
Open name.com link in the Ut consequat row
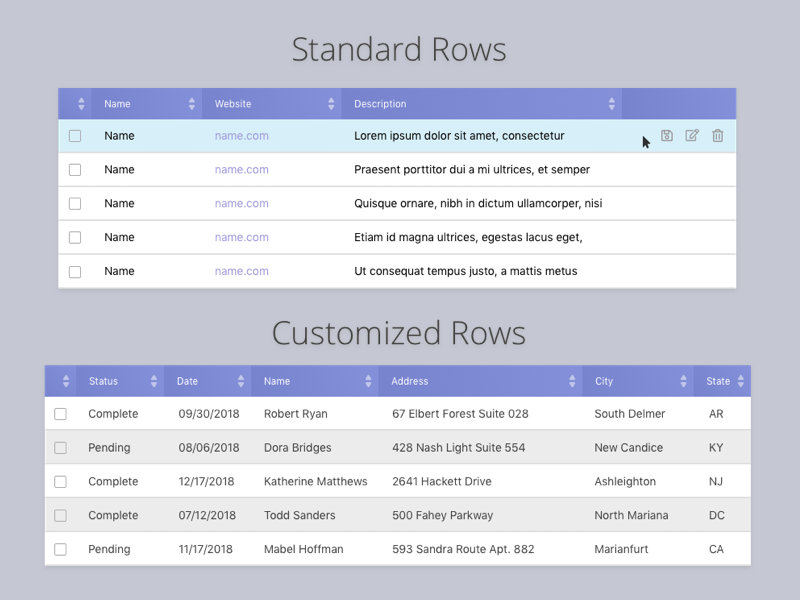click(x=241, y=271)
